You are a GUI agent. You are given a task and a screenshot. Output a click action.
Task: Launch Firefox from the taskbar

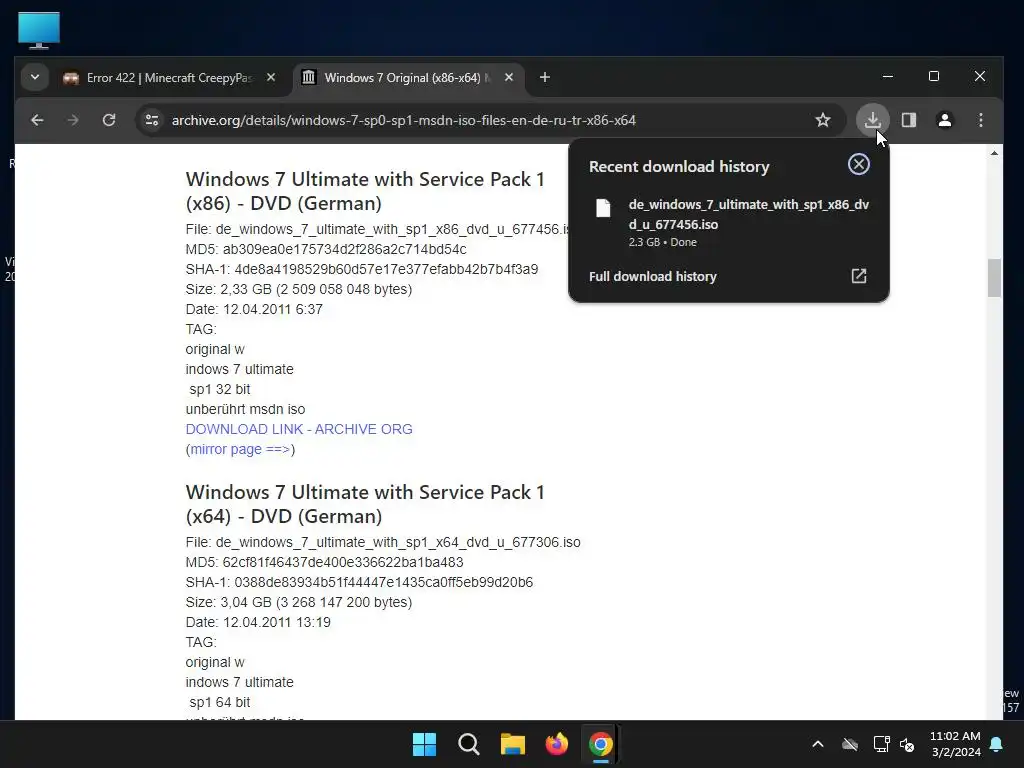point(556,744)
